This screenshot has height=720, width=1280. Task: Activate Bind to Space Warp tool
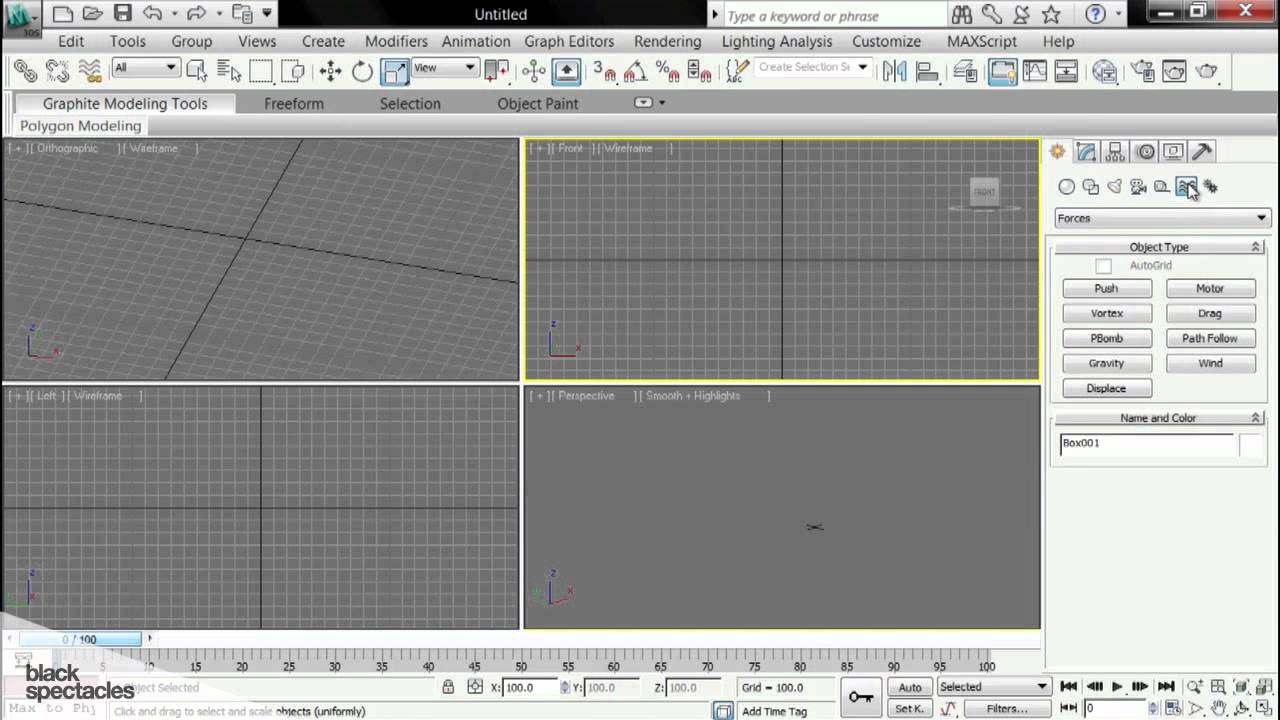[90, 71]
